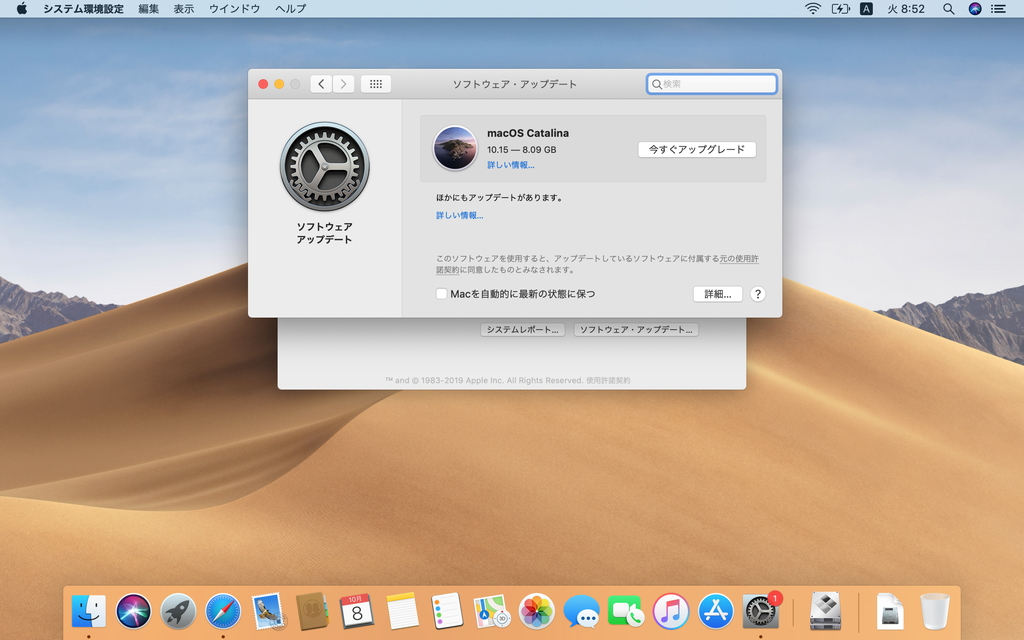Screen dimensions: 1024x640
Task: Click the システムレポート button
Action: coord(521,329)
